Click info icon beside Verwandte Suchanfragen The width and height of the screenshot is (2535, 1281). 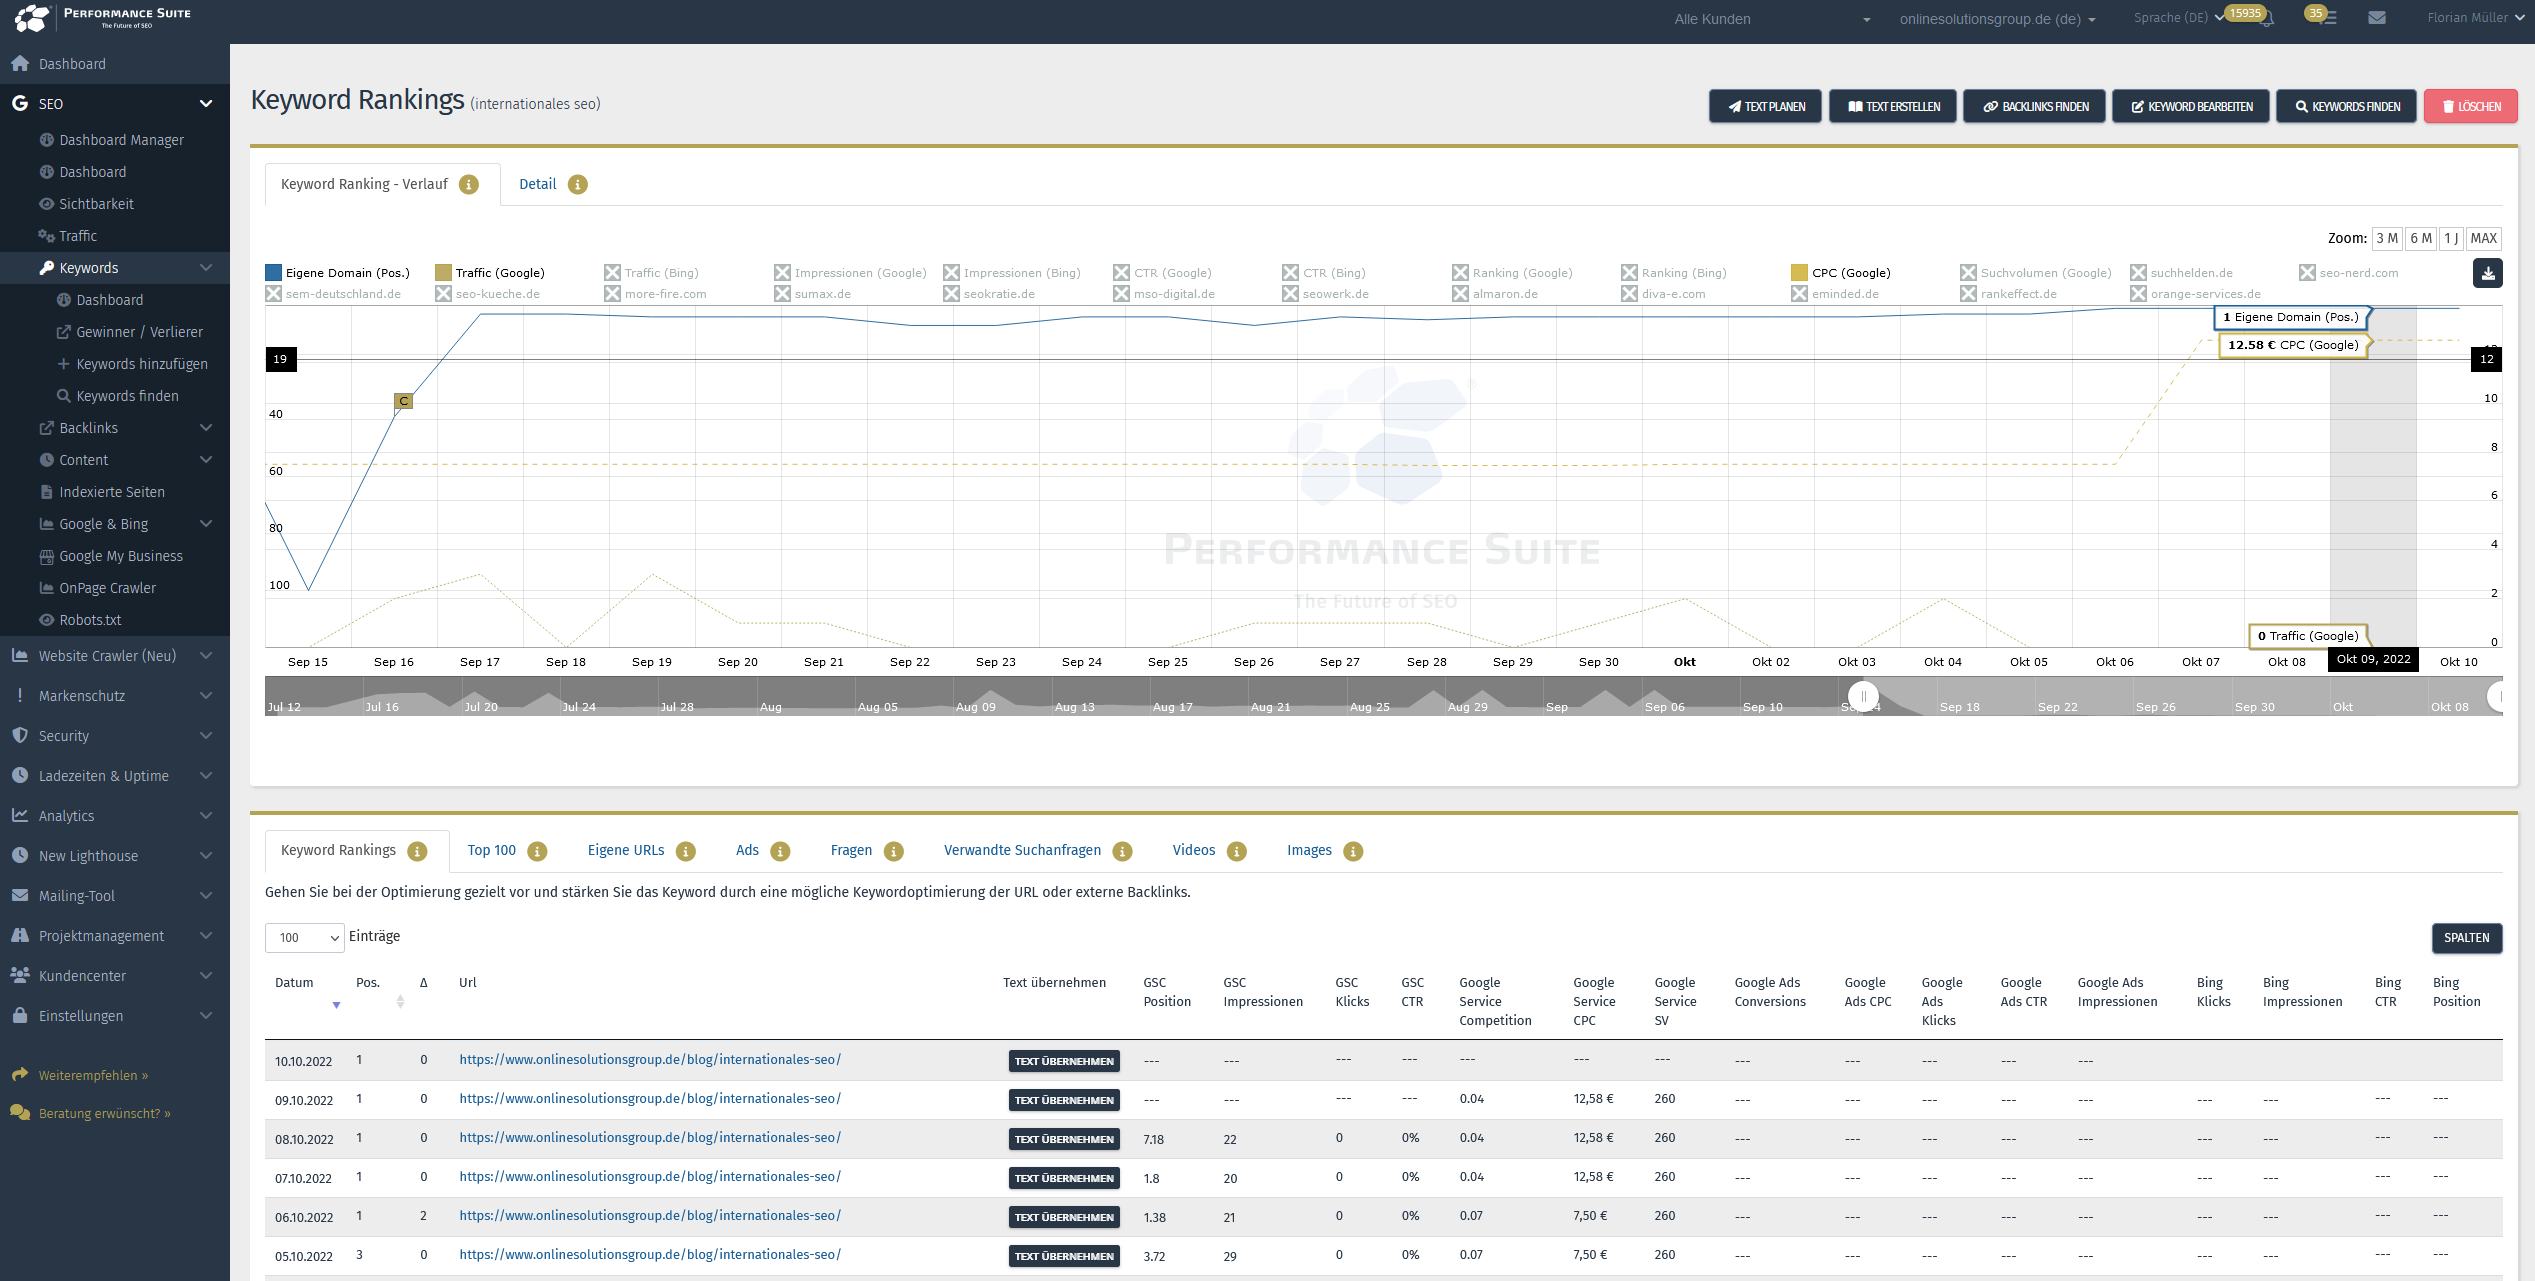[x=1122, y=851]
